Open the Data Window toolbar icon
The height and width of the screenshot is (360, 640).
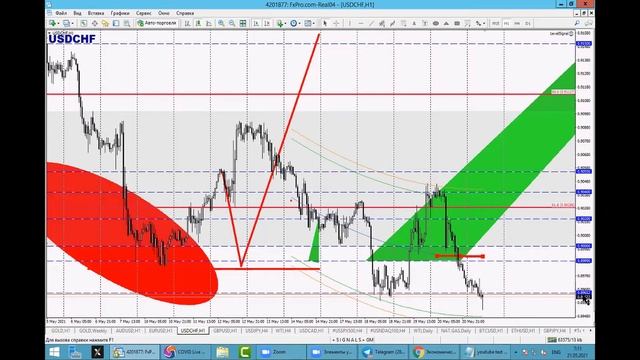pyautogui.click(x=94, y=23)
